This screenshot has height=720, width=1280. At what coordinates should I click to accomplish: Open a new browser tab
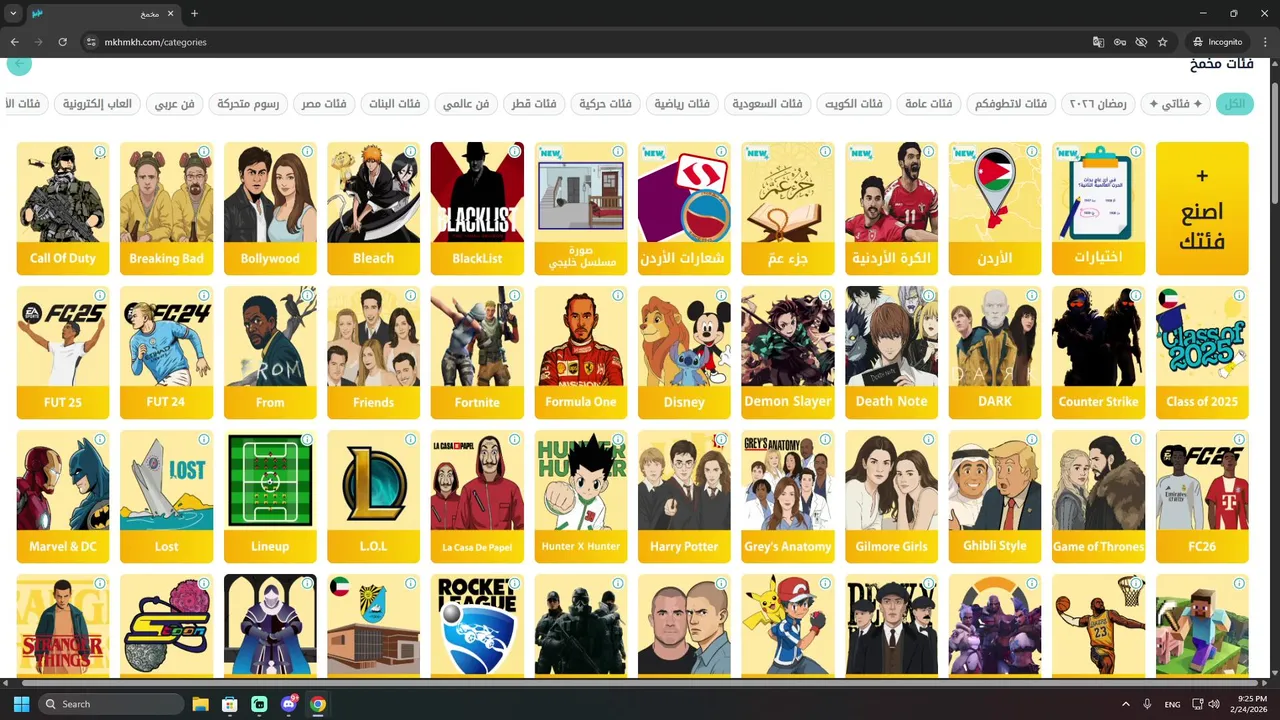pyautogui.click(x=194, y=14)
